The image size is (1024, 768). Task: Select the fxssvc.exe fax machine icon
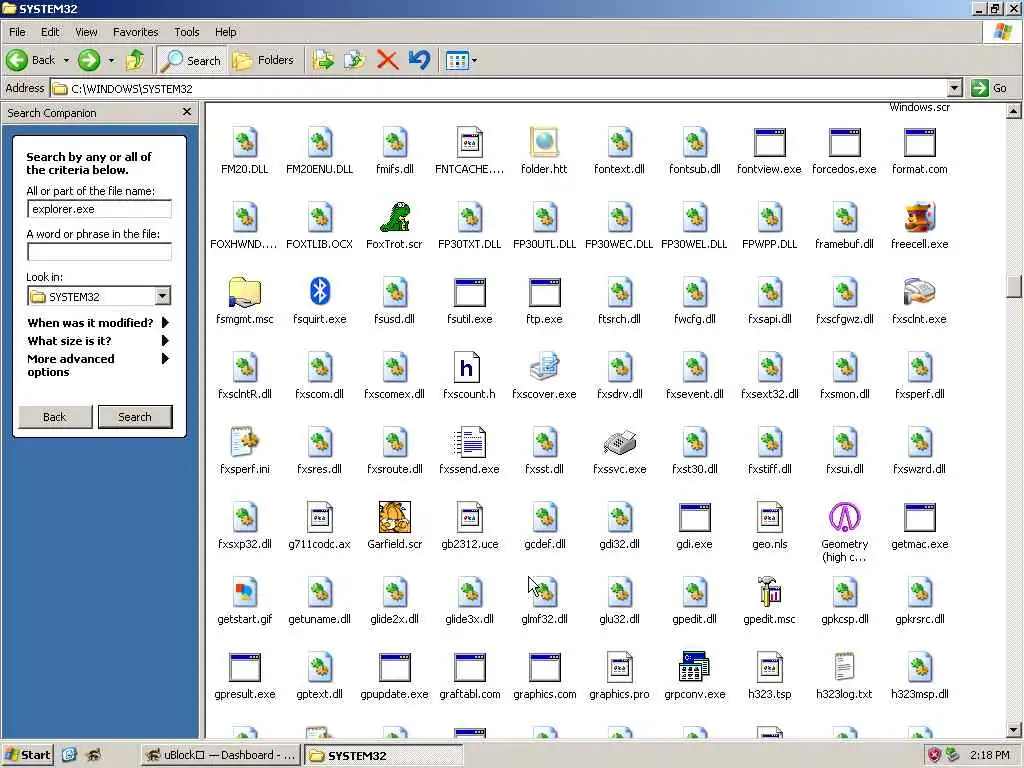[619, 442]
